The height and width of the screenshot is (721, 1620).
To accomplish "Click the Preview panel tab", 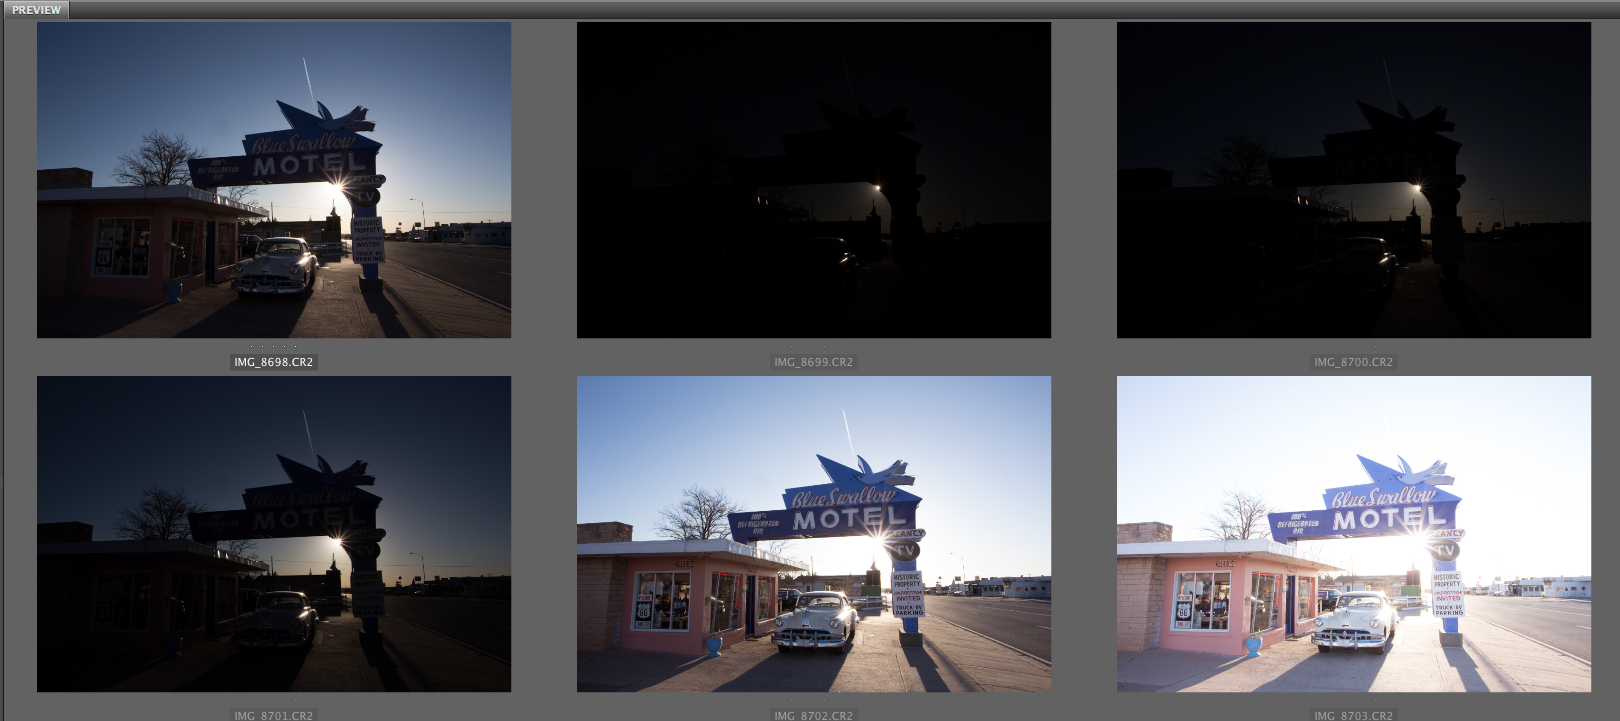I will (36, 10).
